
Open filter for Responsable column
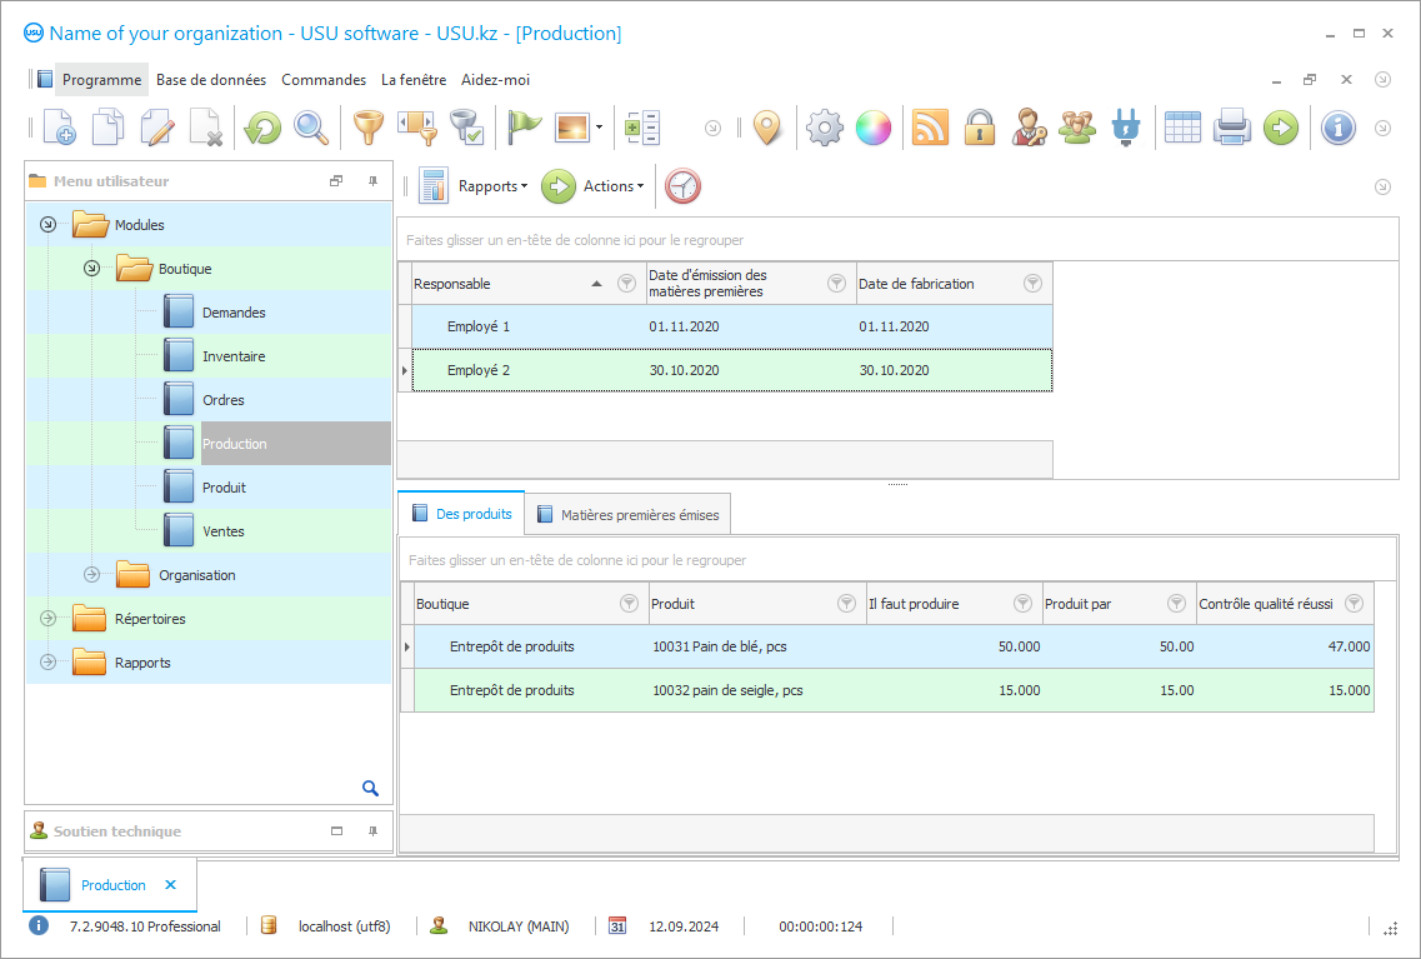click(627, 283)
